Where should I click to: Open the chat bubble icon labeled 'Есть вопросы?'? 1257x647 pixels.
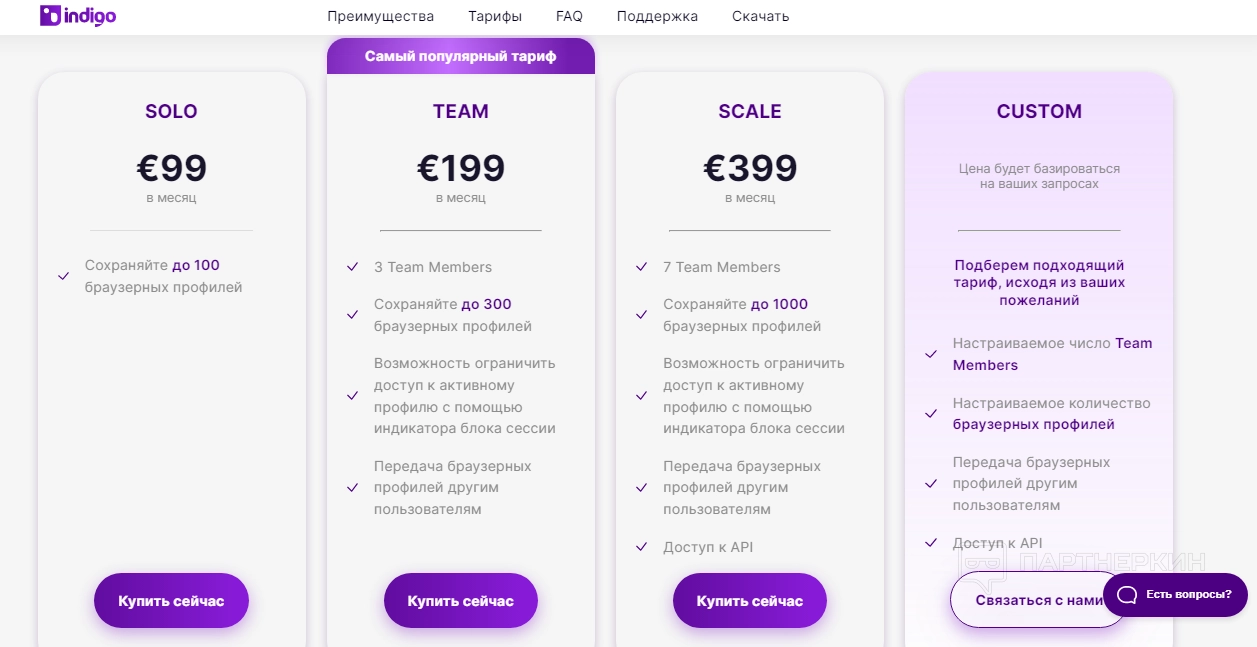tap(1127, 595)
